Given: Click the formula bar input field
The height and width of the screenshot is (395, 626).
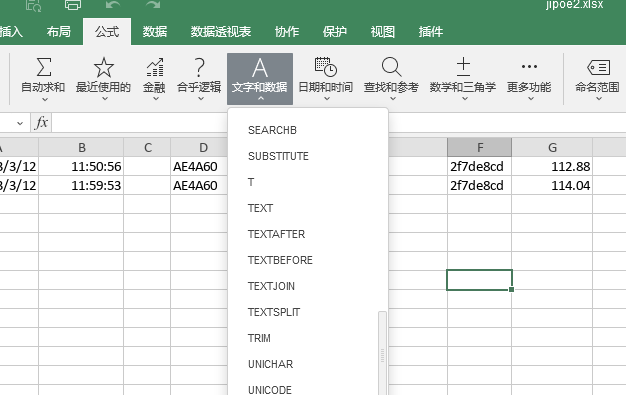Looking at the screenshot, I should point(339,123).
